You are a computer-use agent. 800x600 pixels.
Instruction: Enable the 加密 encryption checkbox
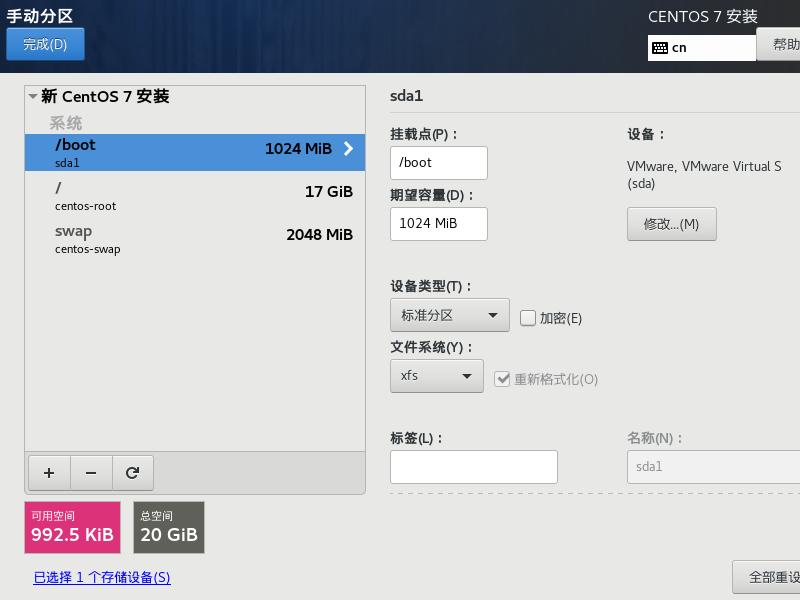coord(527,317)
